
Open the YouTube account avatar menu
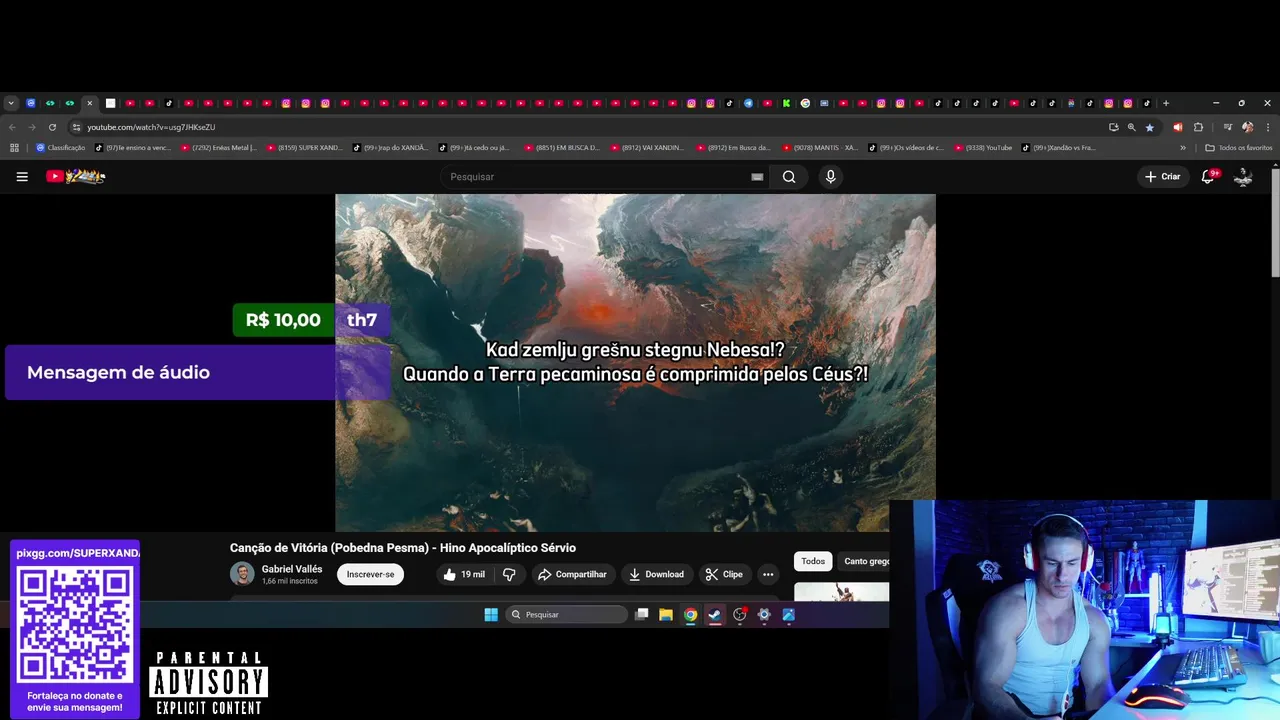pos(1243,177)
